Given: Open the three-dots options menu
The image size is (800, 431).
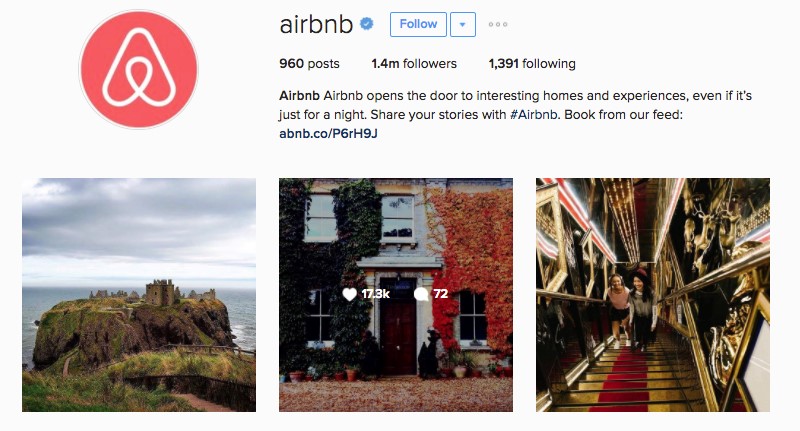Looking at the screenshot, I should [497, 24].
